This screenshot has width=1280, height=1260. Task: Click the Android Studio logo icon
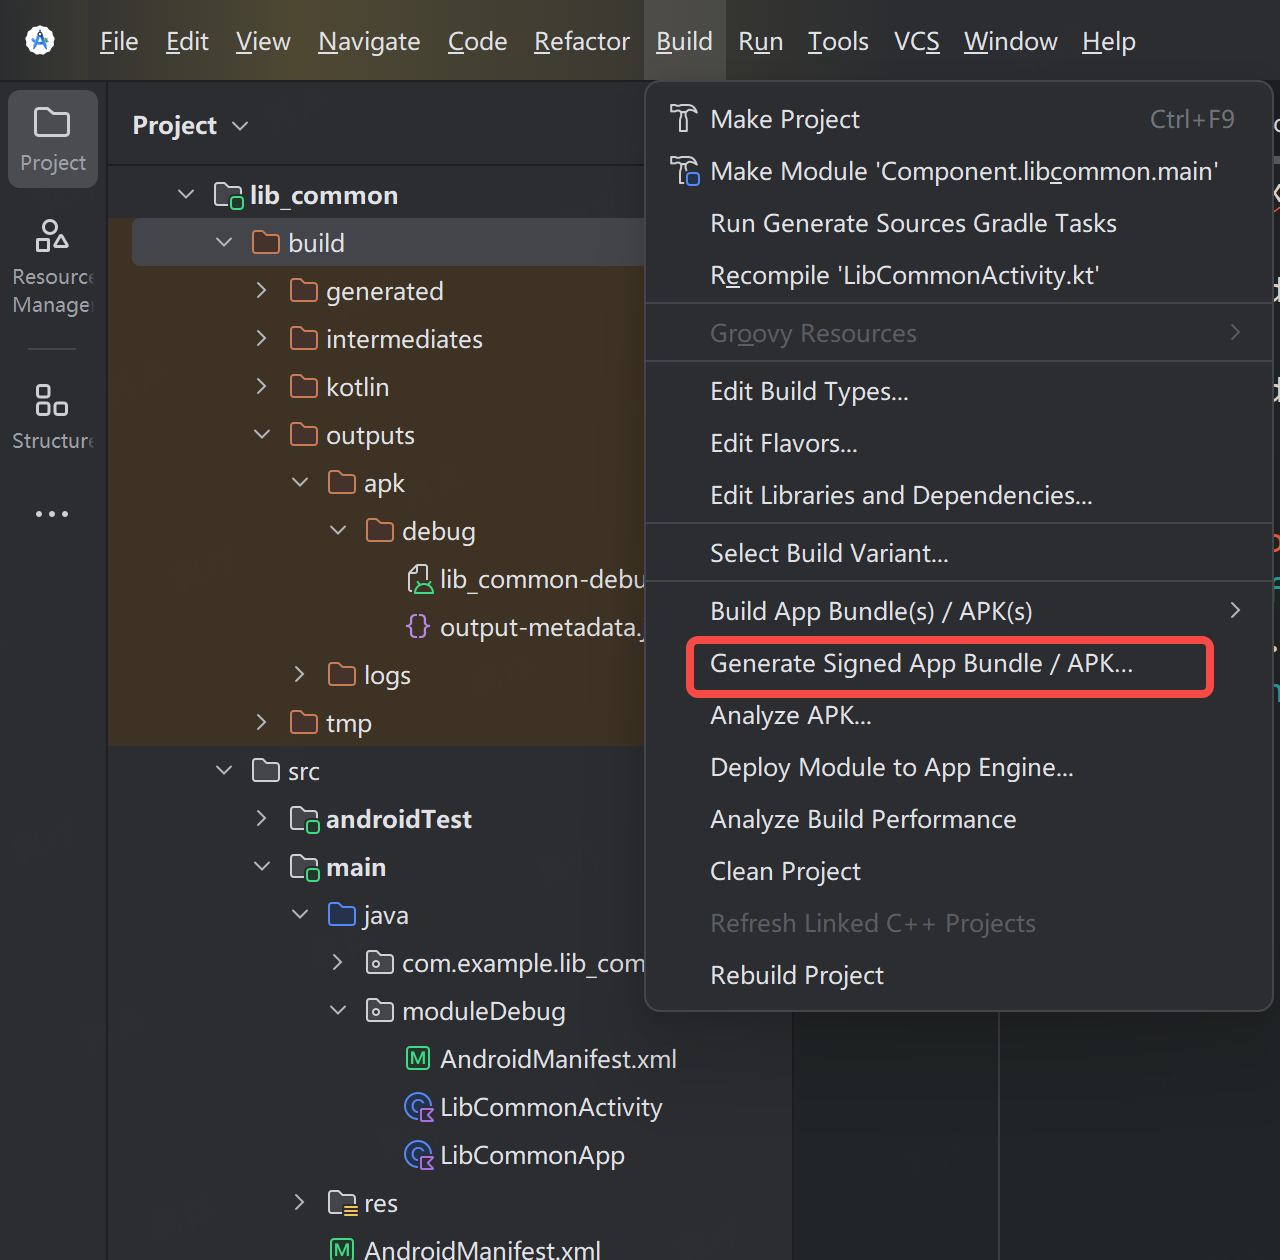(40, 40)
